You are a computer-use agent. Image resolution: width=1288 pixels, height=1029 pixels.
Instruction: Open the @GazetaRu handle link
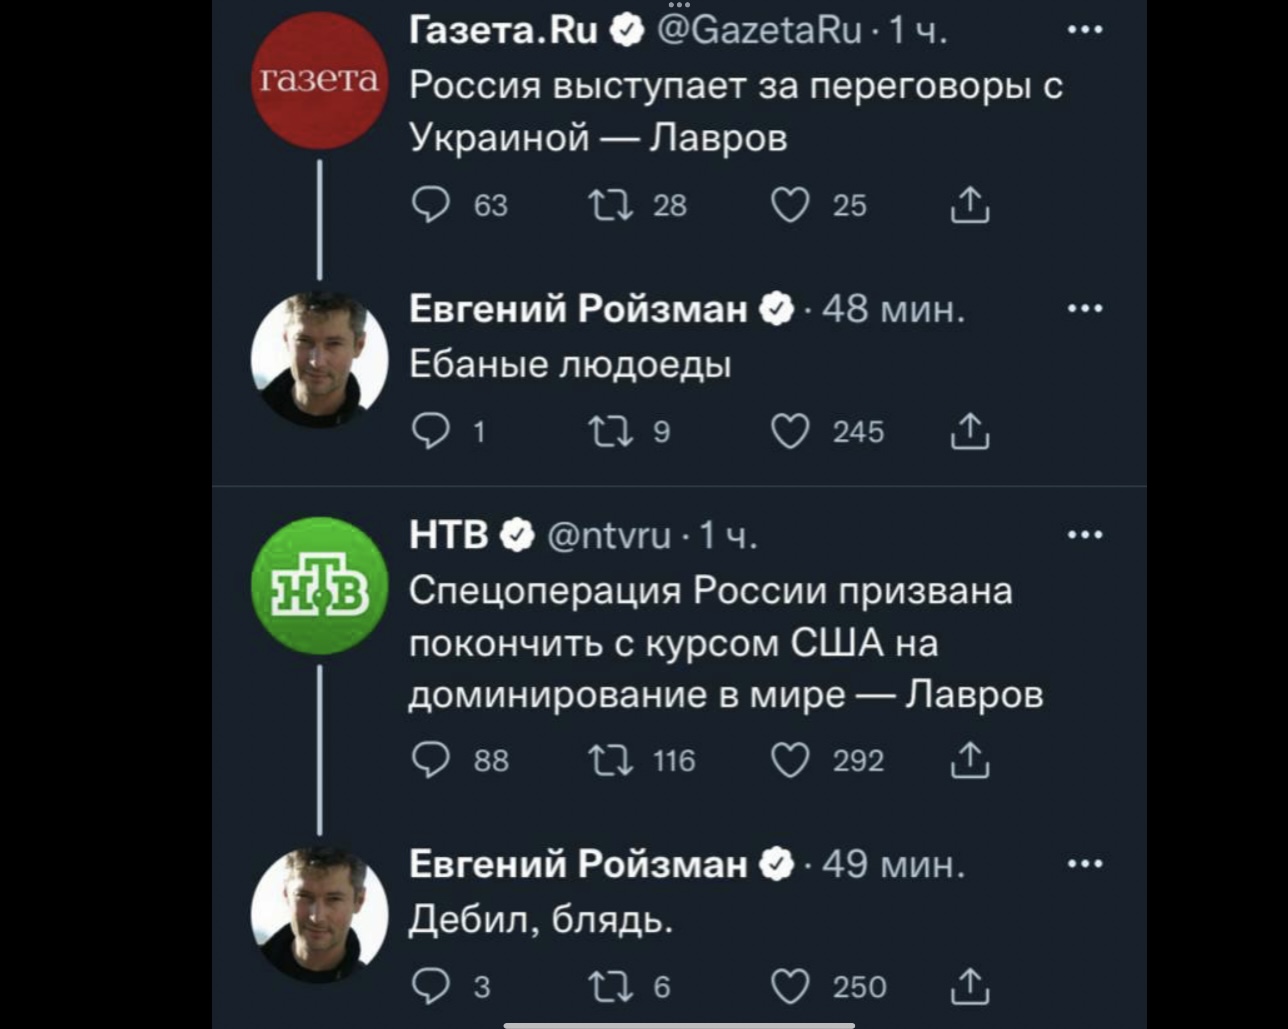[x=758, y=31]
